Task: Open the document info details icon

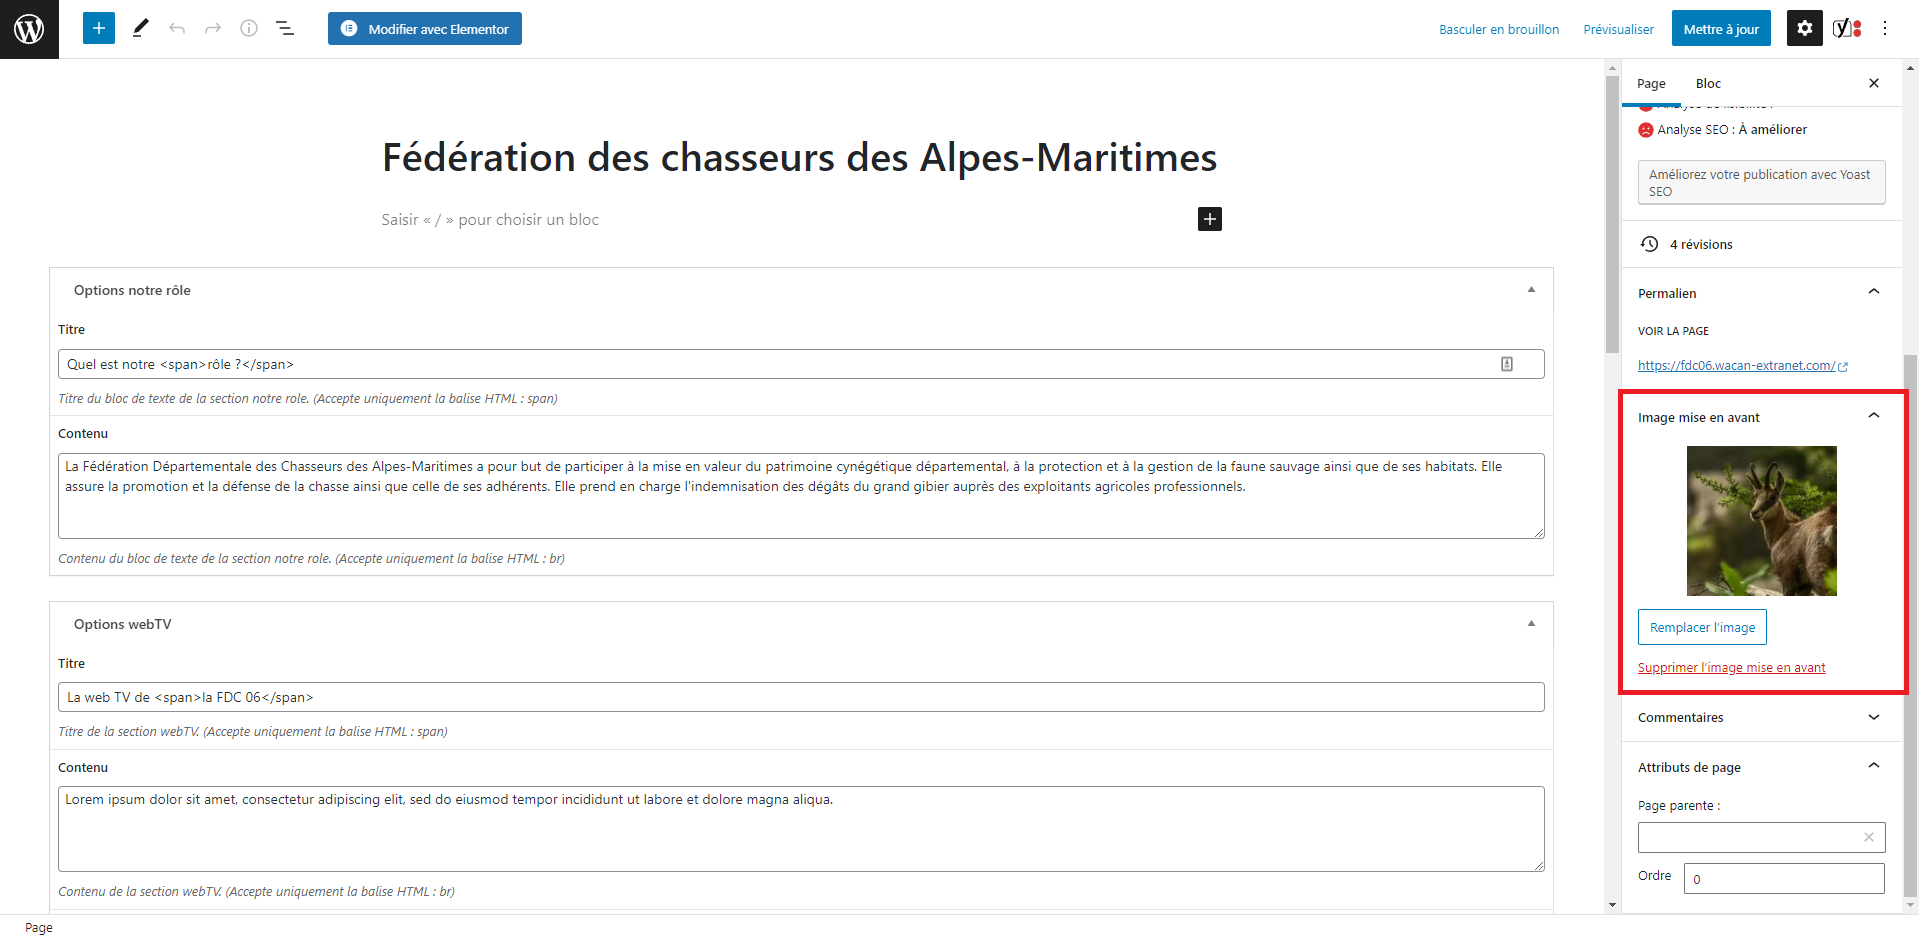Action: coord(249,28)
